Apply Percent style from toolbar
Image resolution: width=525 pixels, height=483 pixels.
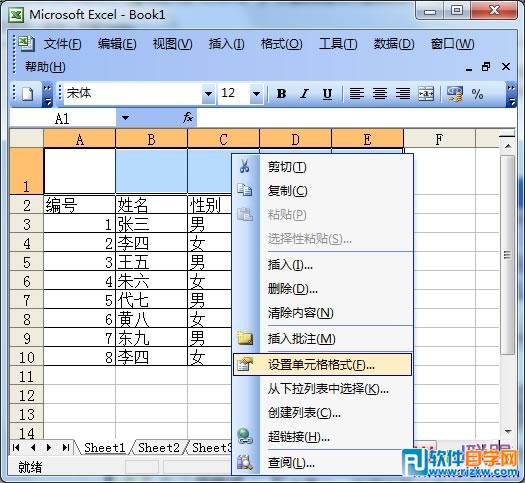coord(477,94)
